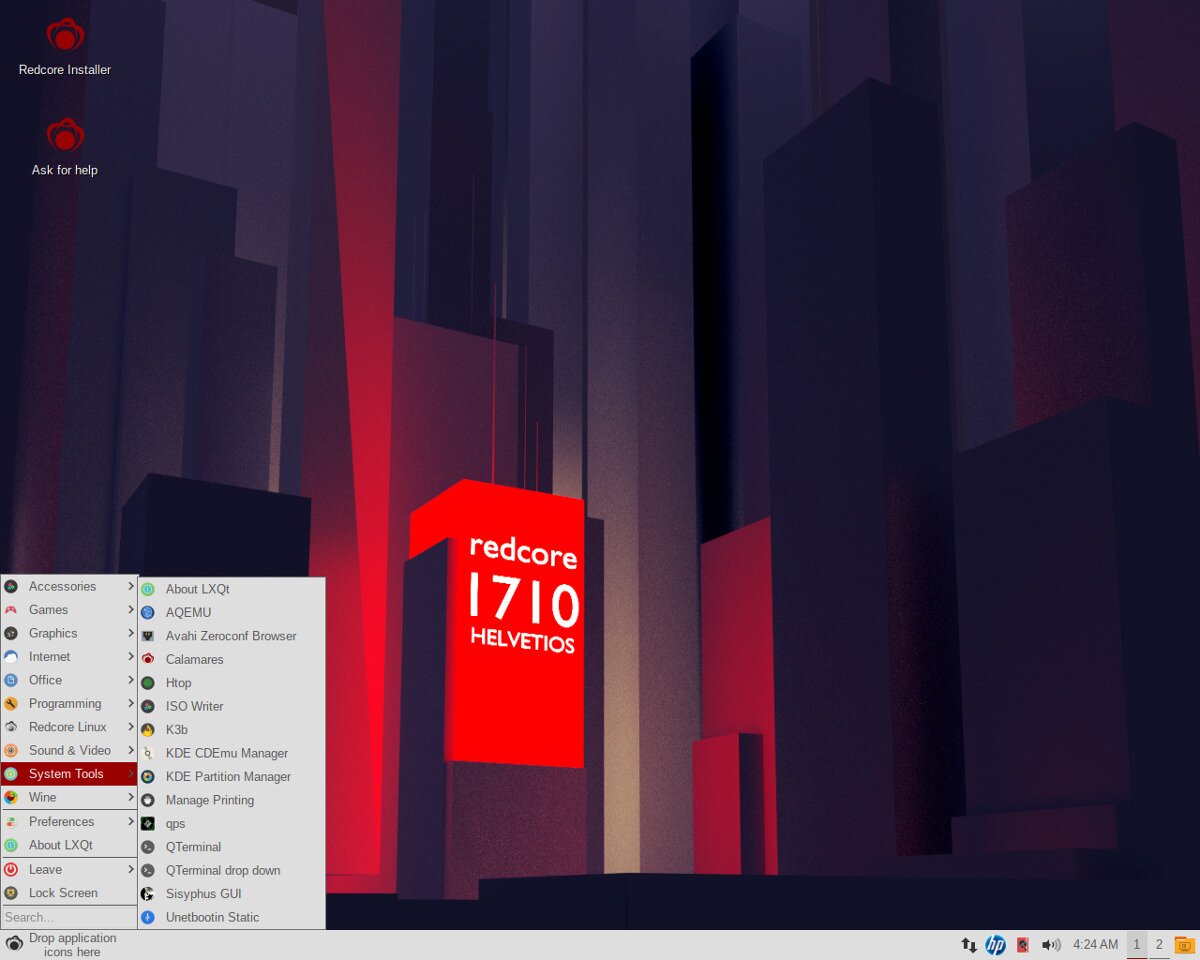Launch QTerminal from System Tools

[193, 847]
